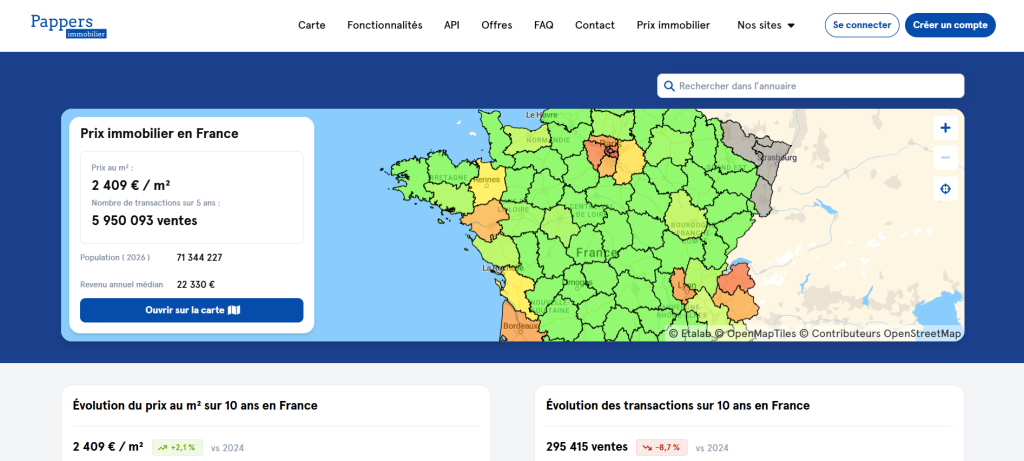Go to the API page

[x=452, y=25]
